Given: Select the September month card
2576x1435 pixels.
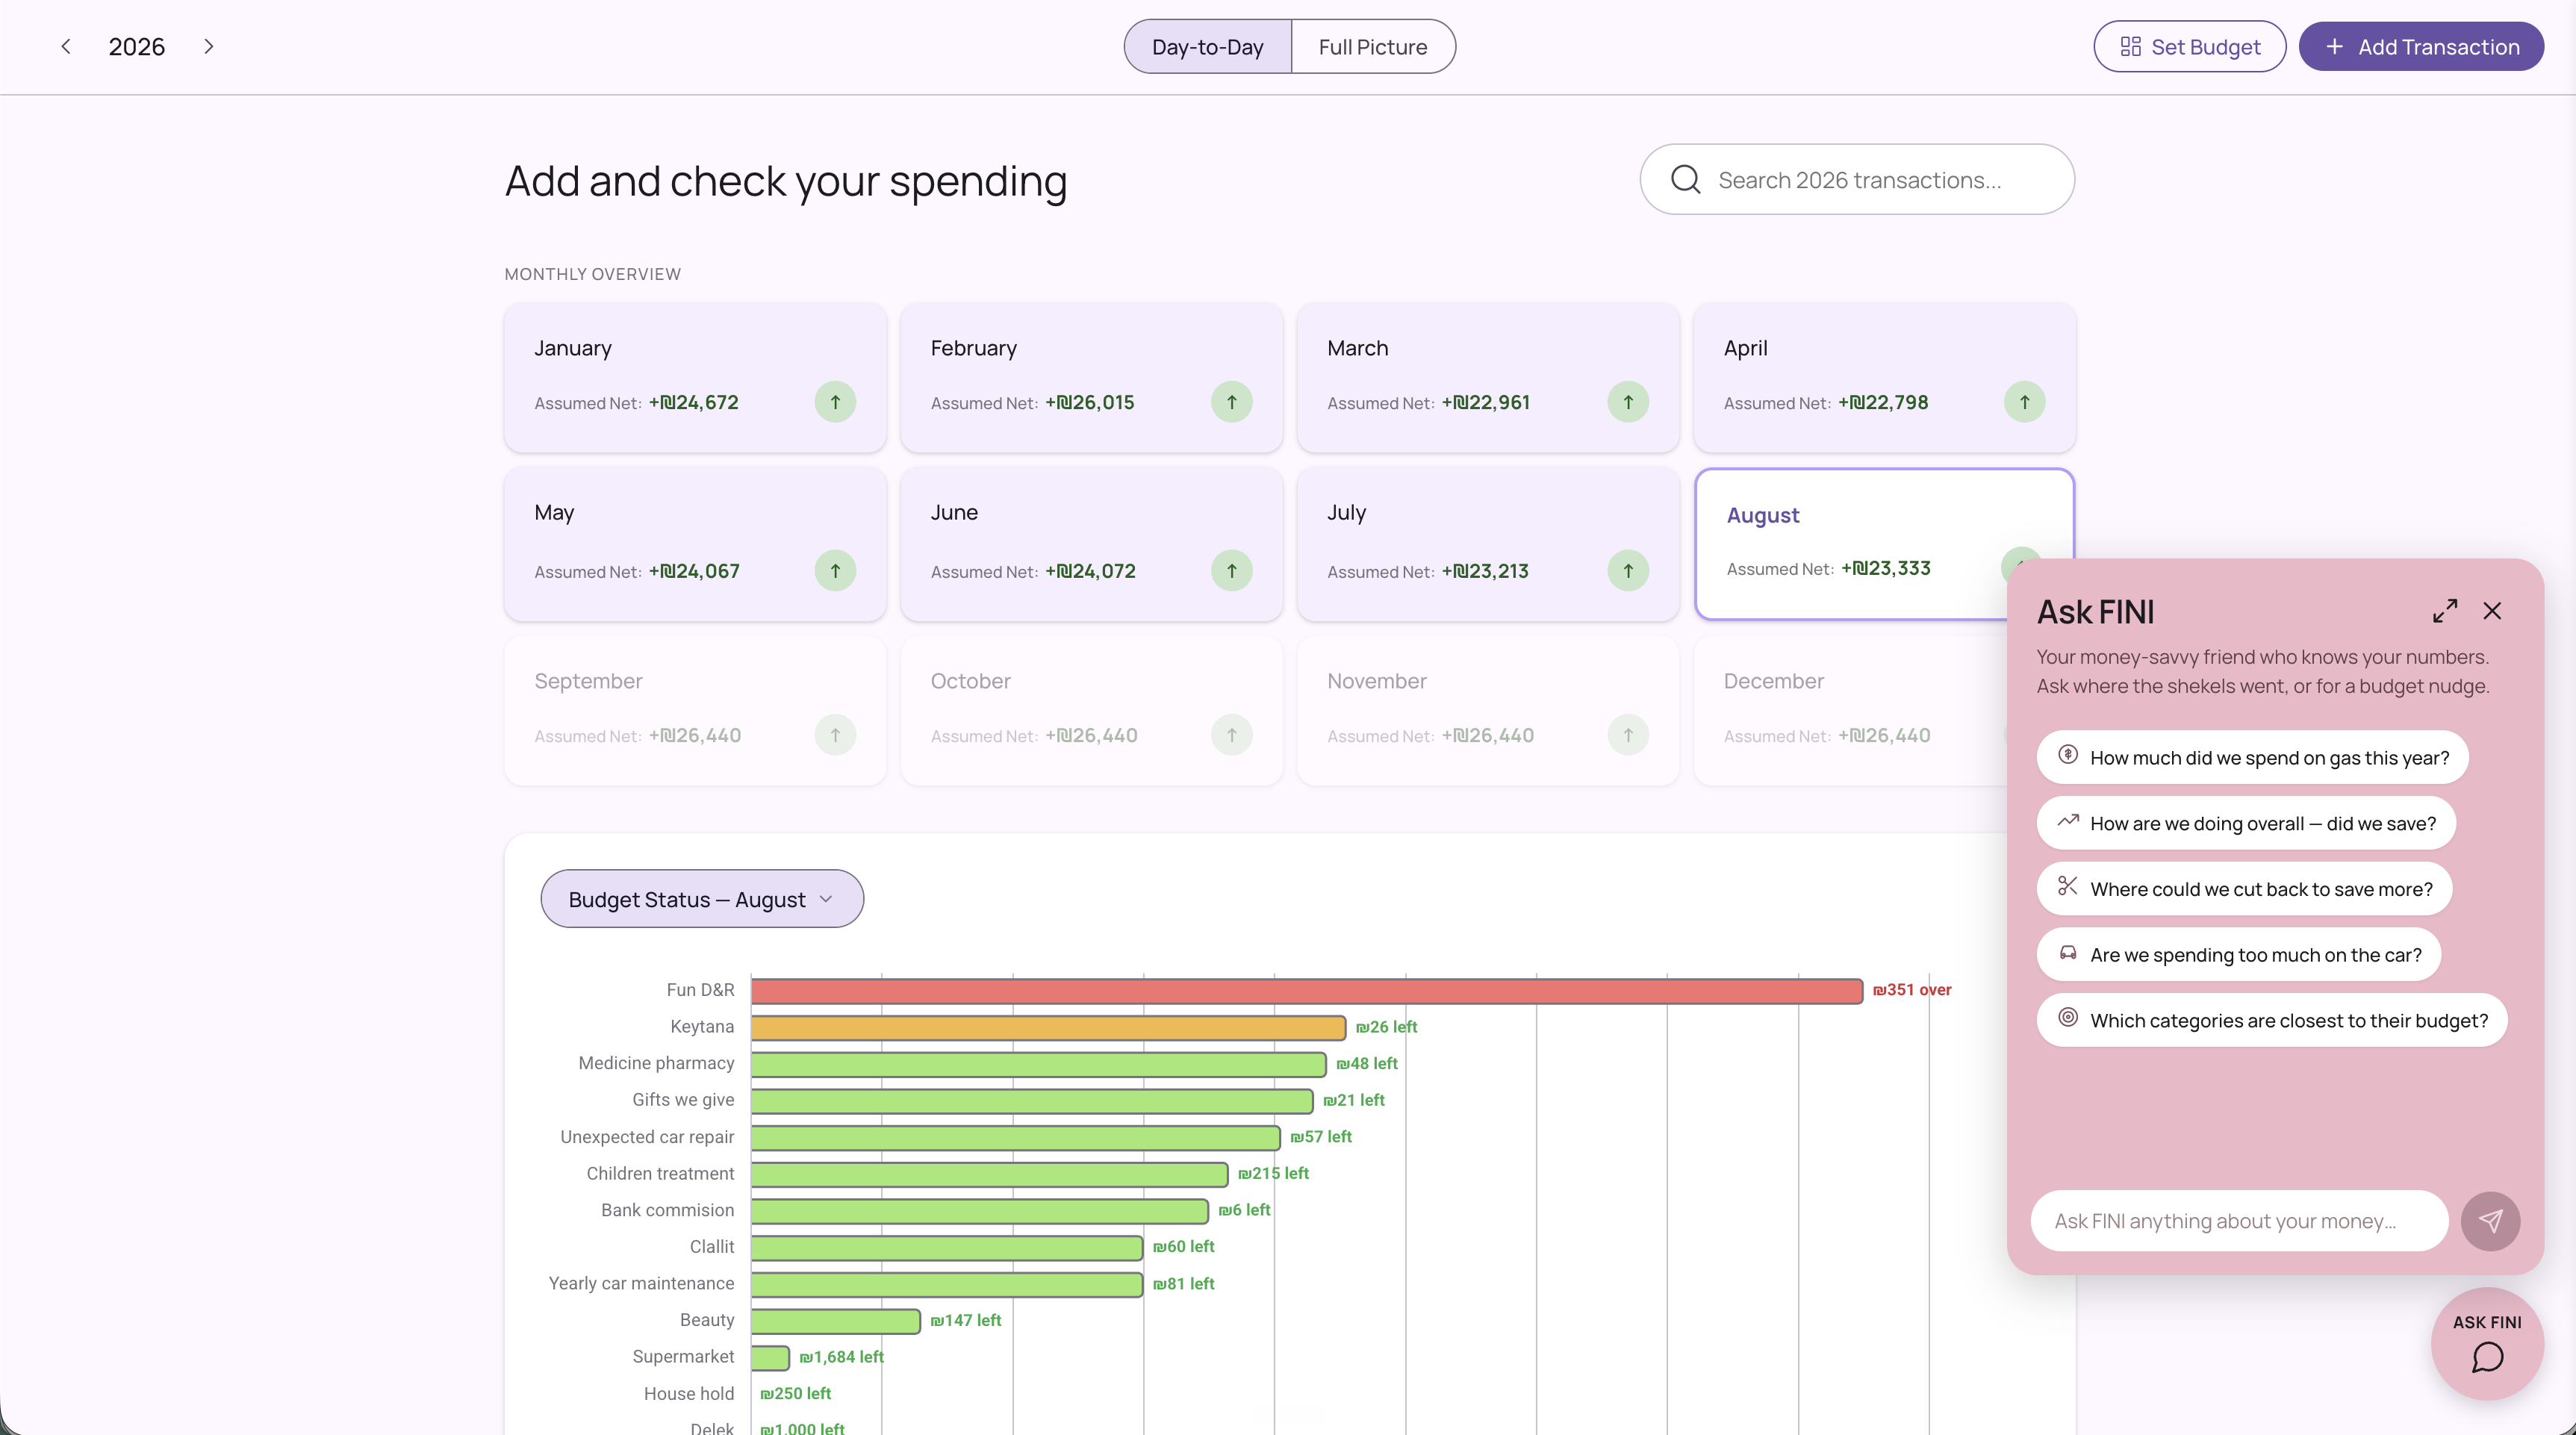Looking at the screenshot, I should (x=695, y=710).
